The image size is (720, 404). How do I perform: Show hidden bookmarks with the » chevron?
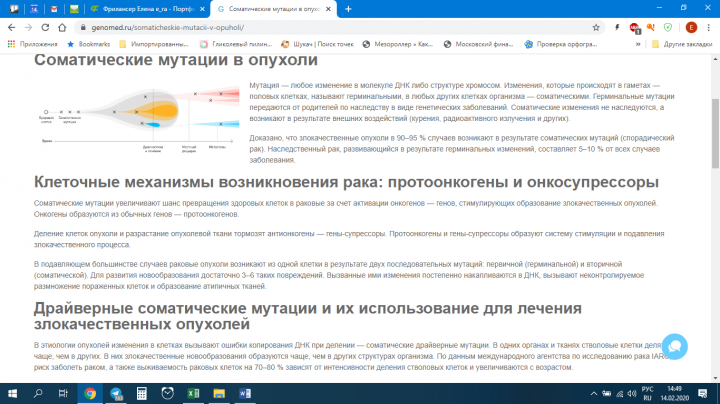[x=638, y=44]
